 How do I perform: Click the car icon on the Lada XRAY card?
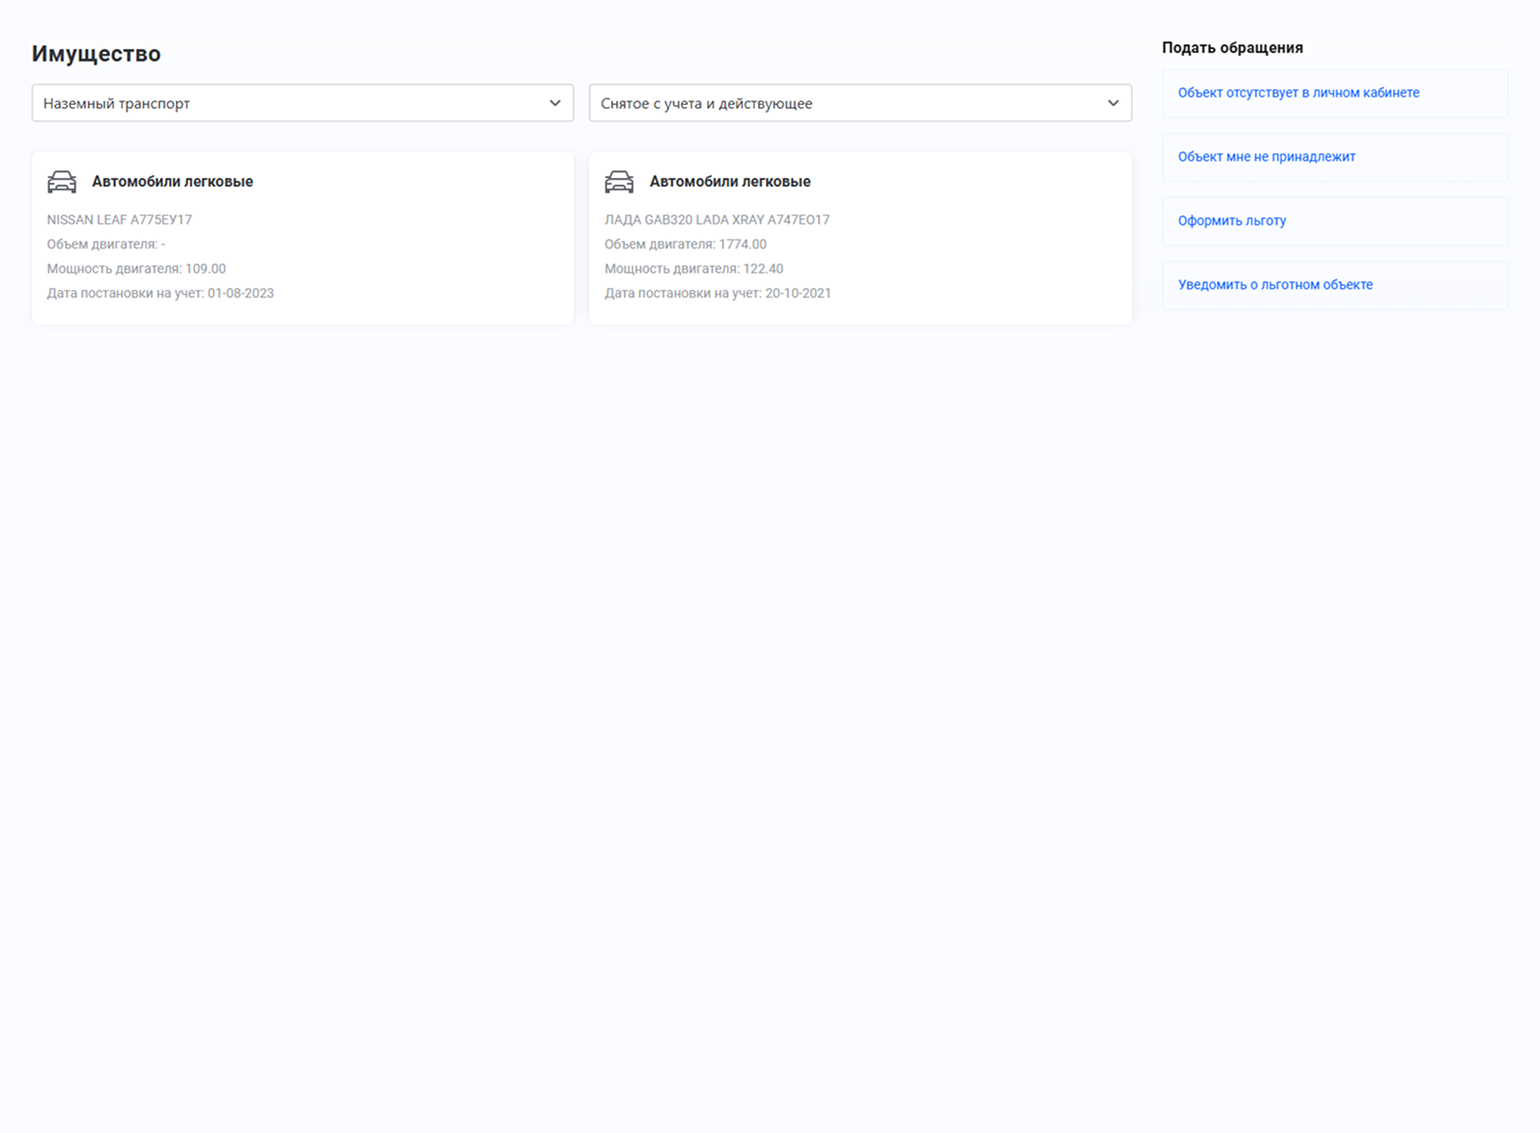(619, 181)
